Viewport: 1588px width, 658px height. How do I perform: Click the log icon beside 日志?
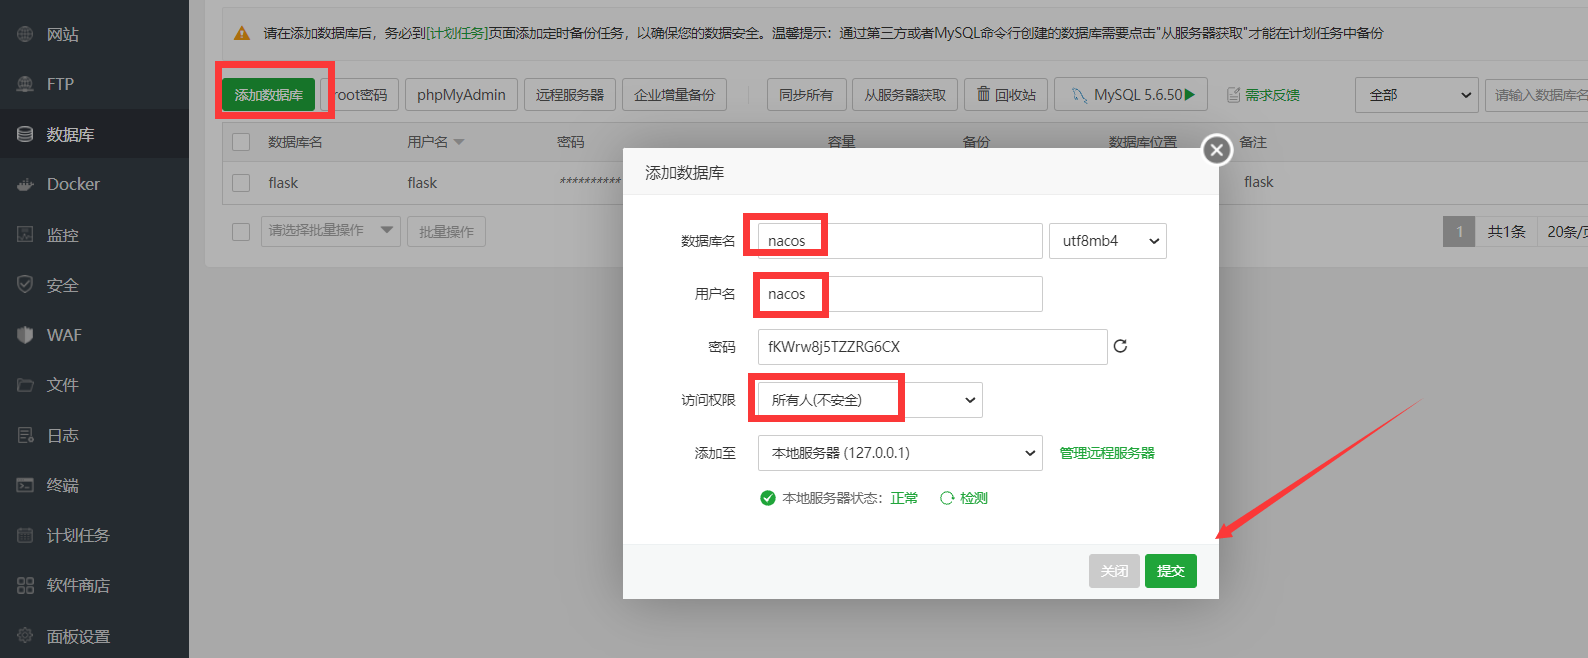point(25,435)
